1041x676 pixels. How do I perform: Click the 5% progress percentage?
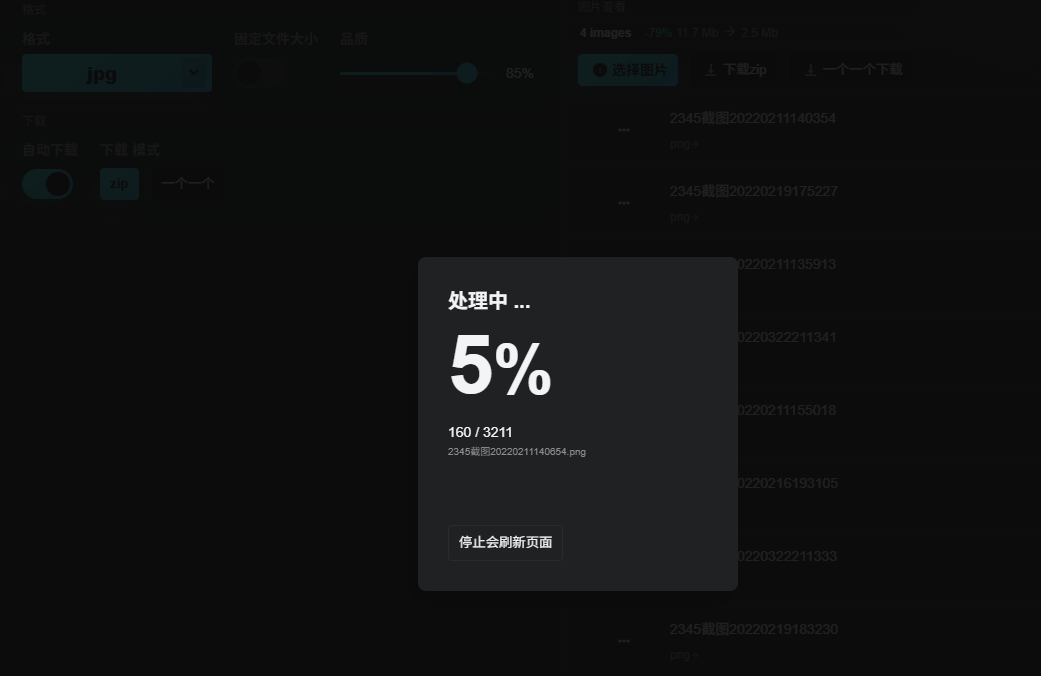coord(500,366)
